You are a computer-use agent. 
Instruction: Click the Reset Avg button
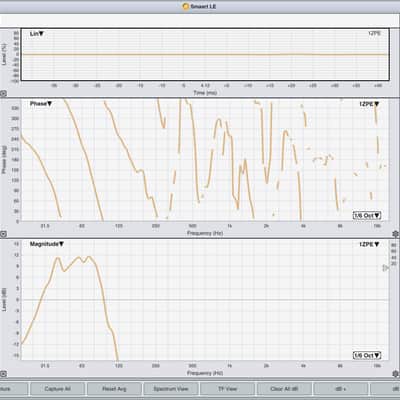tap(114, 389)
